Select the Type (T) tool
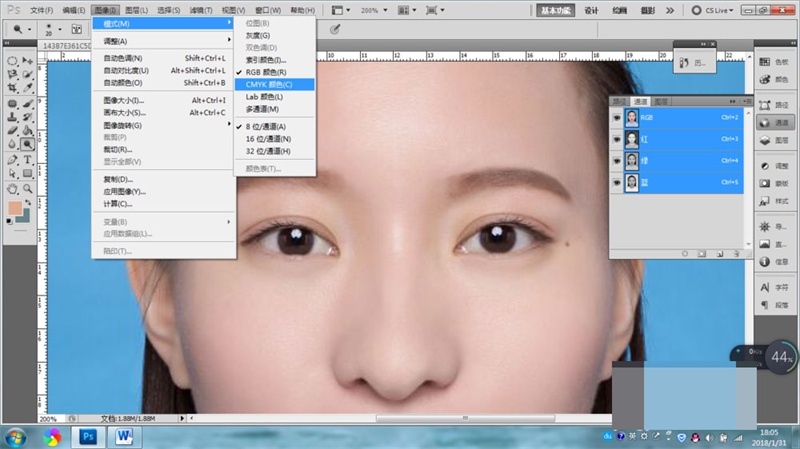This screenshot has width=800, height=449. (27, 160)
